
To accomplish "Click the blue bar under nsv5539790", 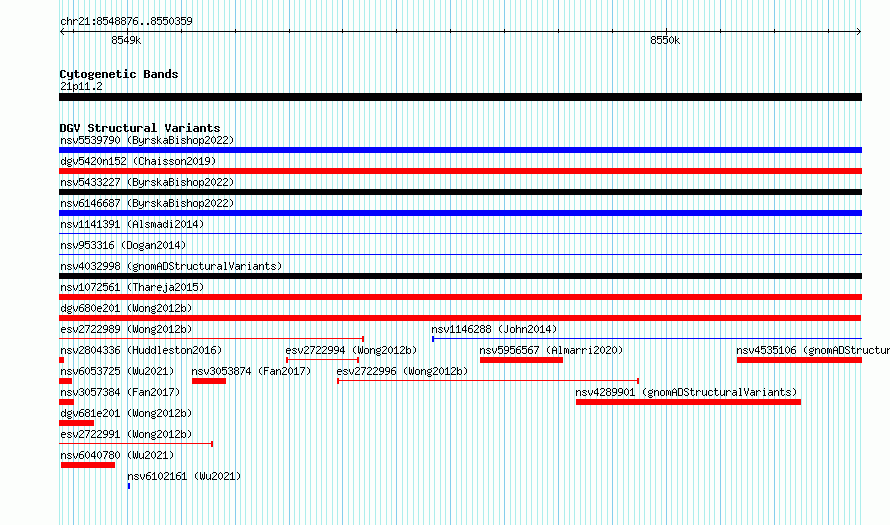I will 460,150.
